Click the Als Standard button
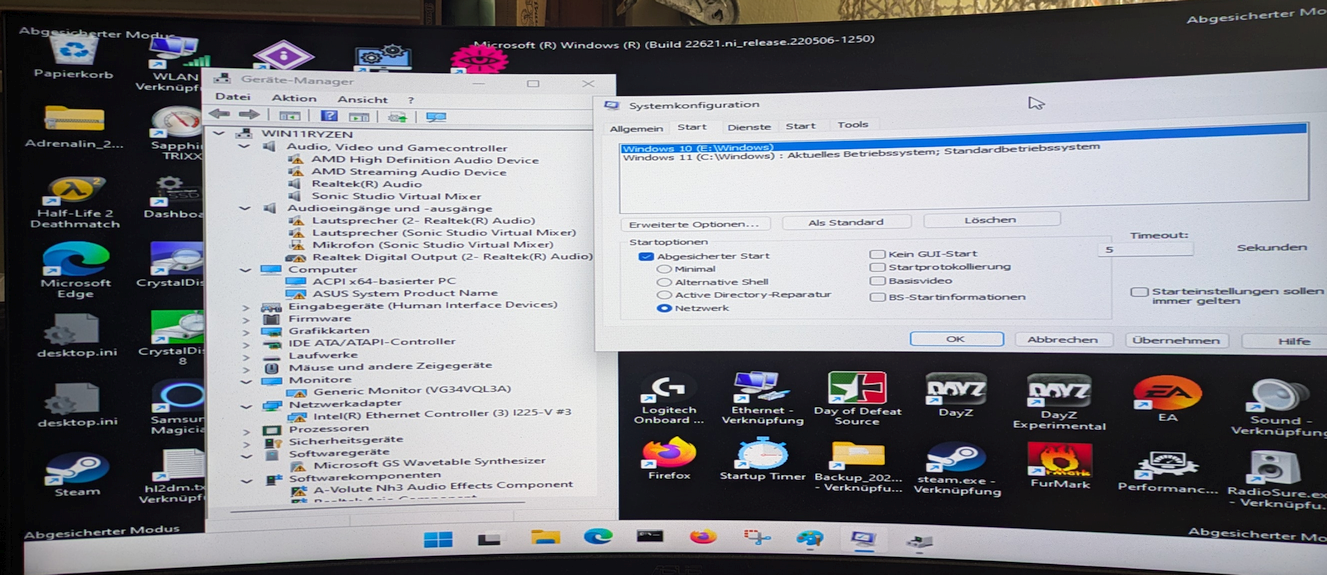Screen dimensions: 1327x575 point(846,222)
